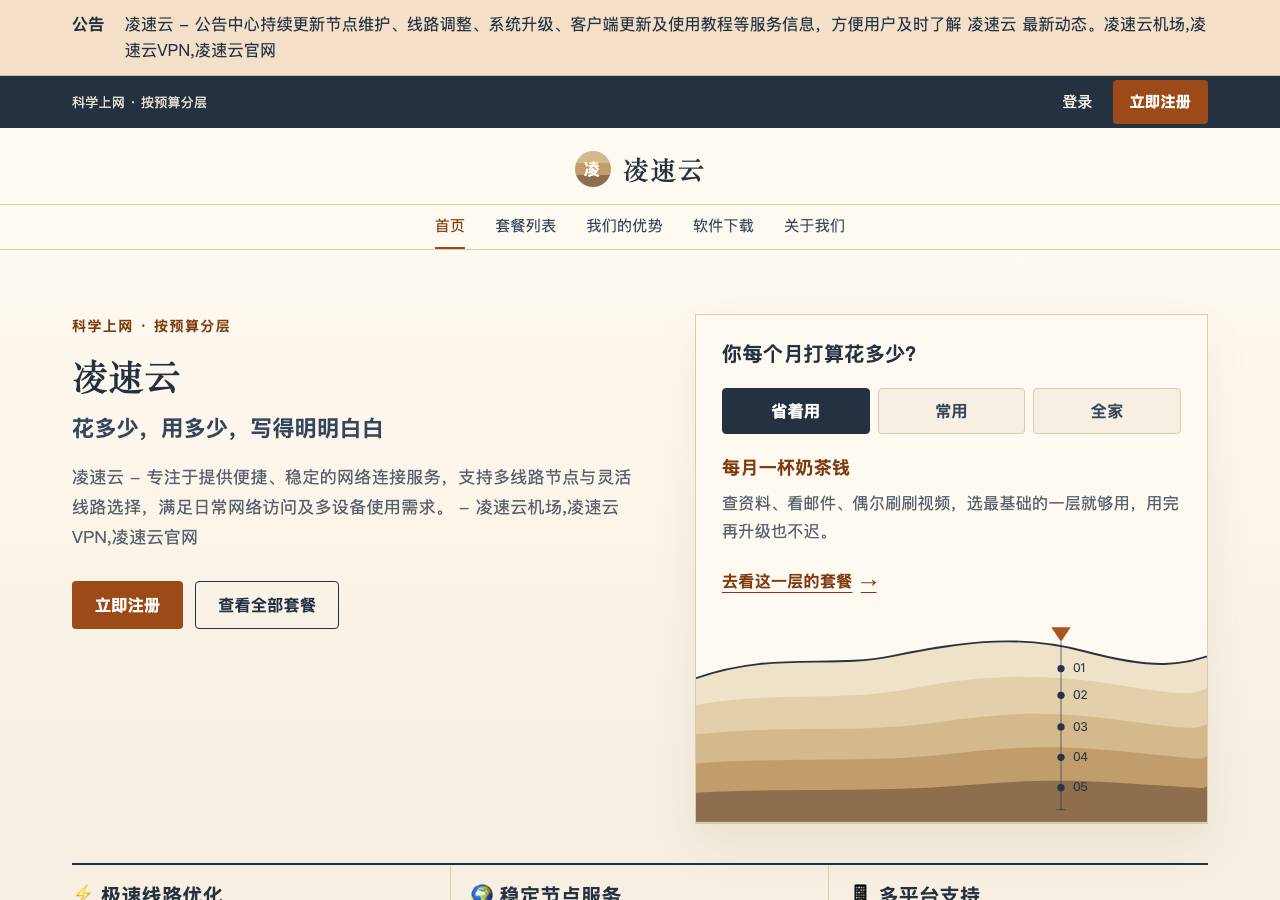Click the 立即注册 button in the top bar
Image resolution: width=1280 pixels, height=900 pixels.
[x=1160, y=102]
